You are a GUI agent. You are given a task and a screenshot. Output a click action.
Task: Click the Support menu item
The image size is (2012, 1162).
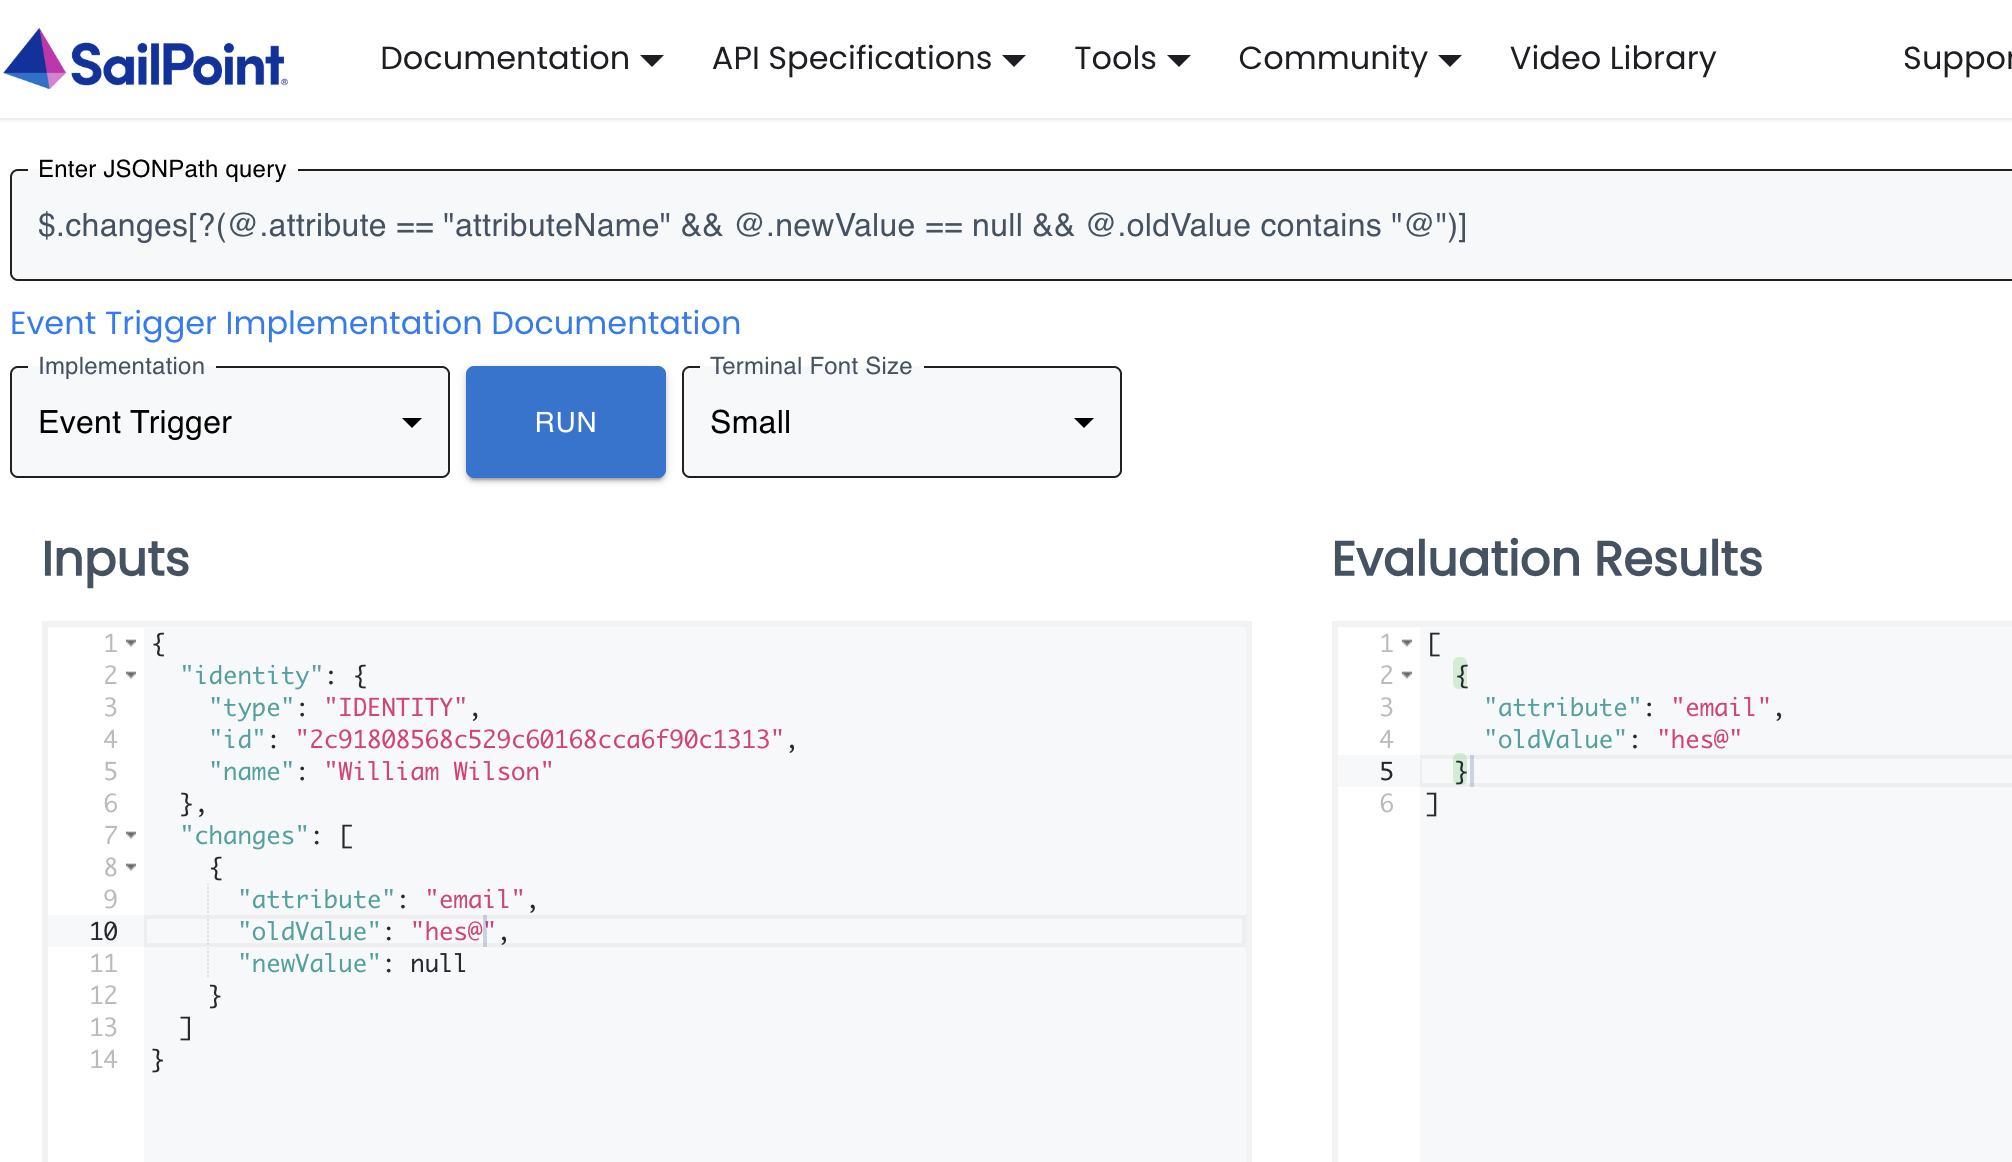tap(1955, 59)
